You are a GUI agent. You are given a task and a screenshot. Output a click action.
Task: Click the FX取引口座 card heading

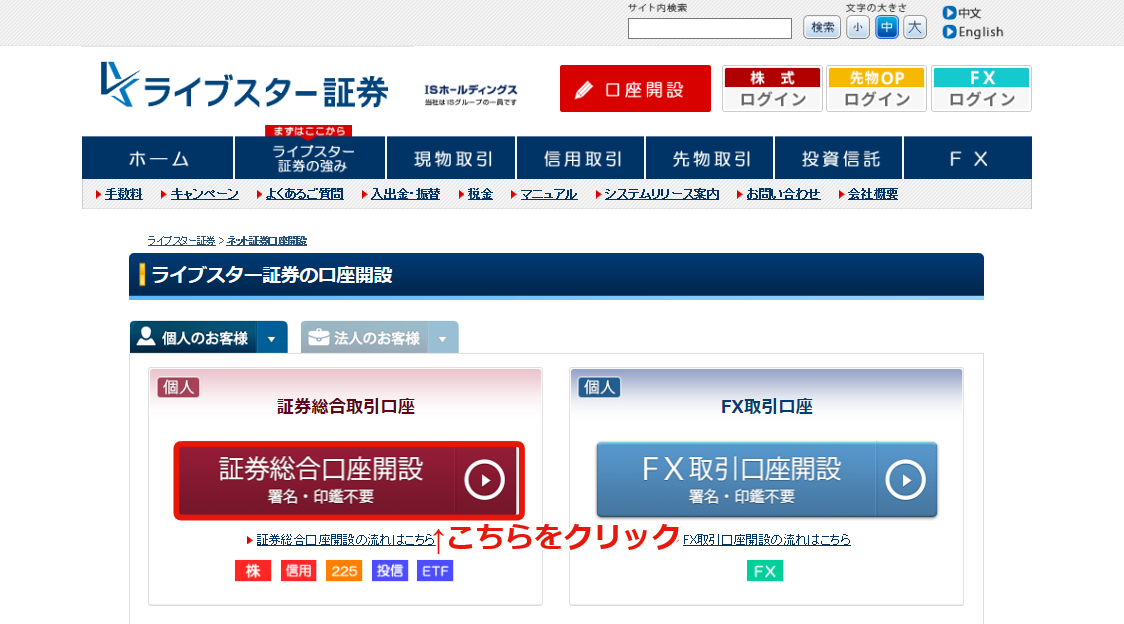point(766,407)
